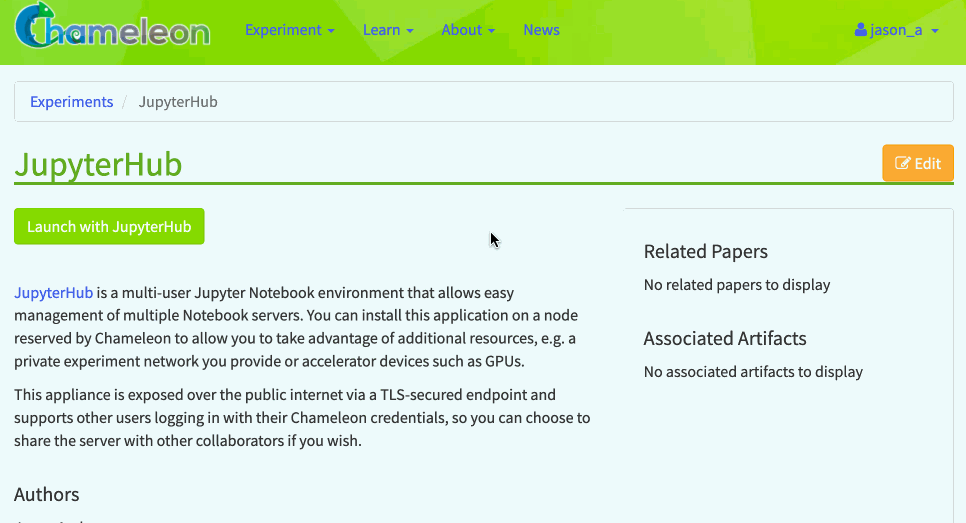The height and width of the screenshot is (523, 966).
Task: Open the Experiment dropdown menu
Action: pos(290,30)
